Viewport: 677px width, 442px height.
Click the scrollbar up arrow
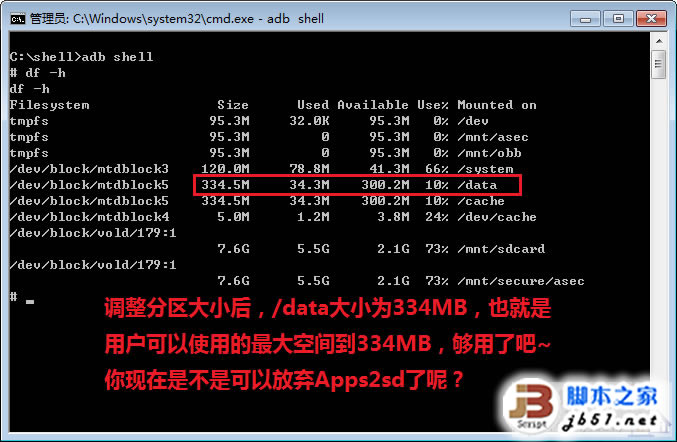point(659,41)
